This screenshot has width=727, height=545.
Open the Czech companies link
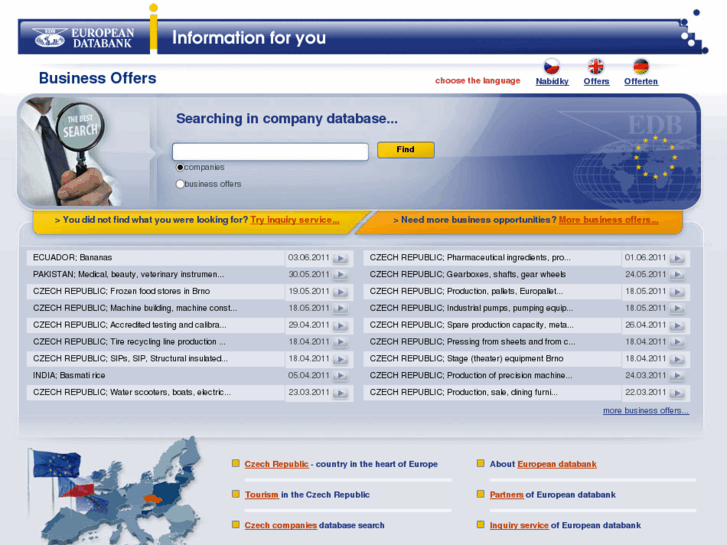(281, 526)
